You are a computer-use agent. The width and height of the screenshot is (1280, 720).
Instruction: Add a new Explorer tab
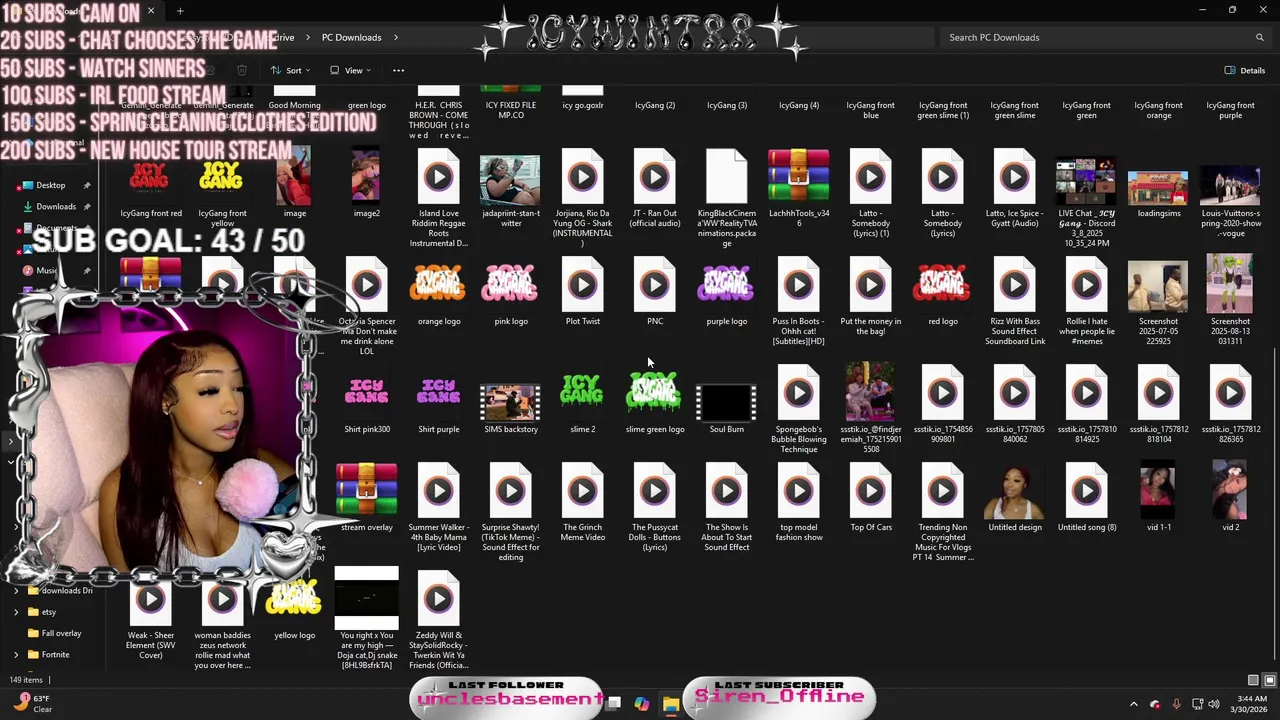point(180,11)
